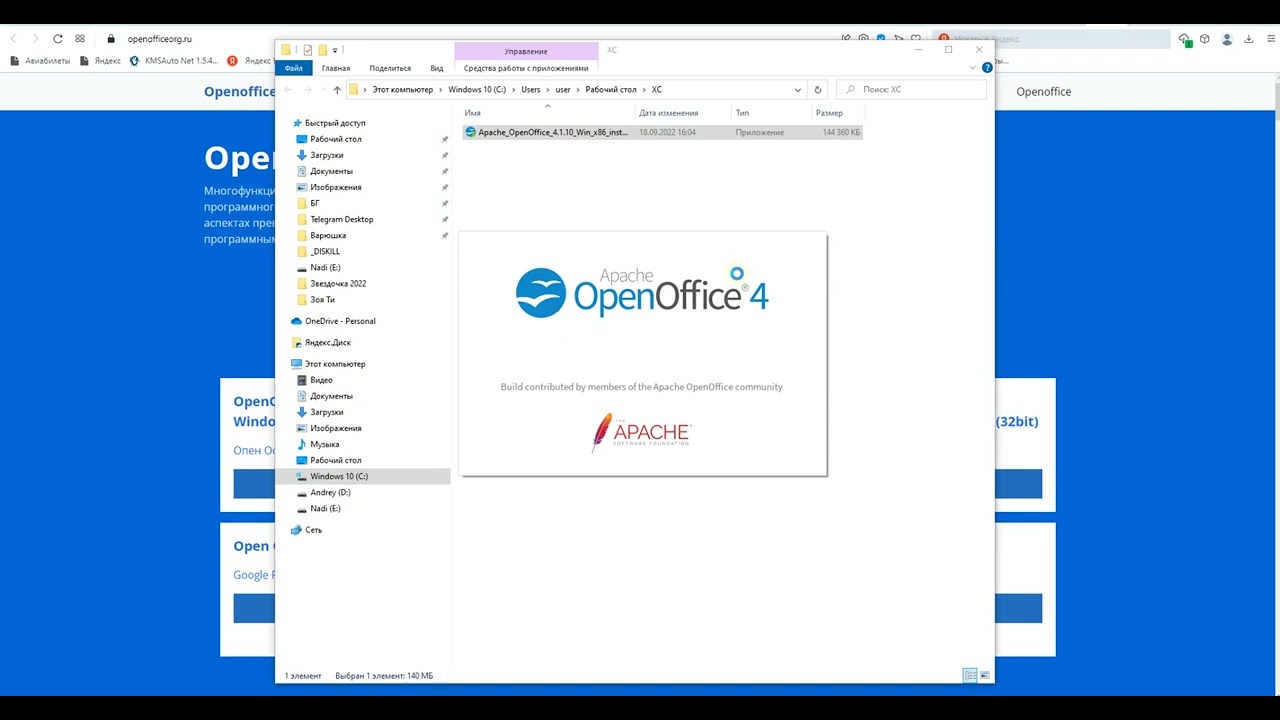Click Windows 10 (C:) in the address breadcrumb
Screen dimensions: 1280x720
point(477,90)
